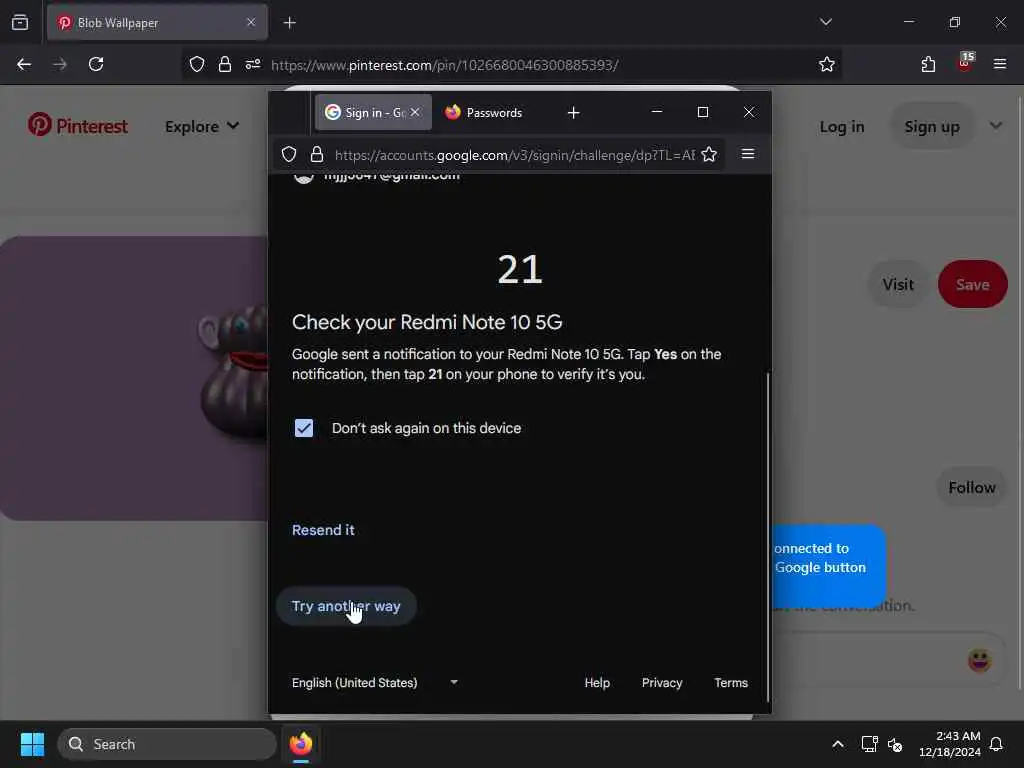Switch to Sign in - Google tab

coord(373,112)
